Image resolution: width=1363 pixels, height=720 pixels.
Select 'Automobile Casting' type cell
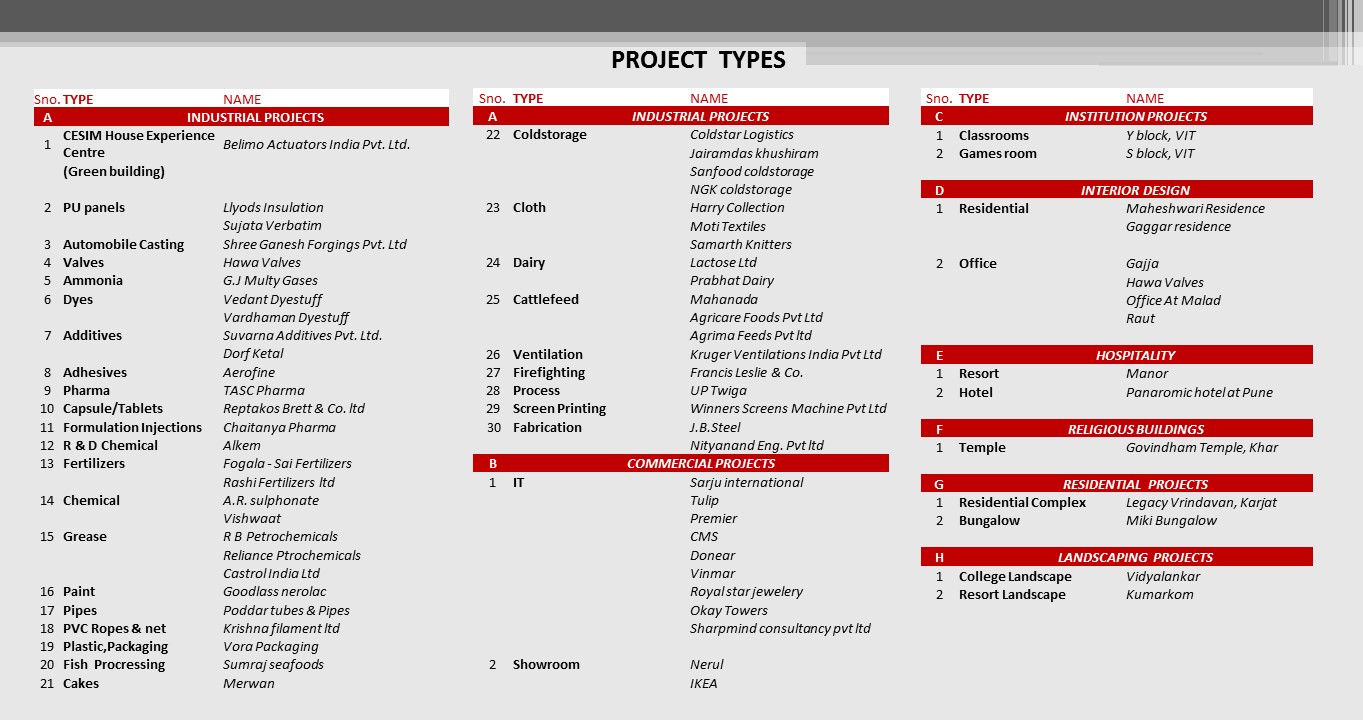pos(123,245)
